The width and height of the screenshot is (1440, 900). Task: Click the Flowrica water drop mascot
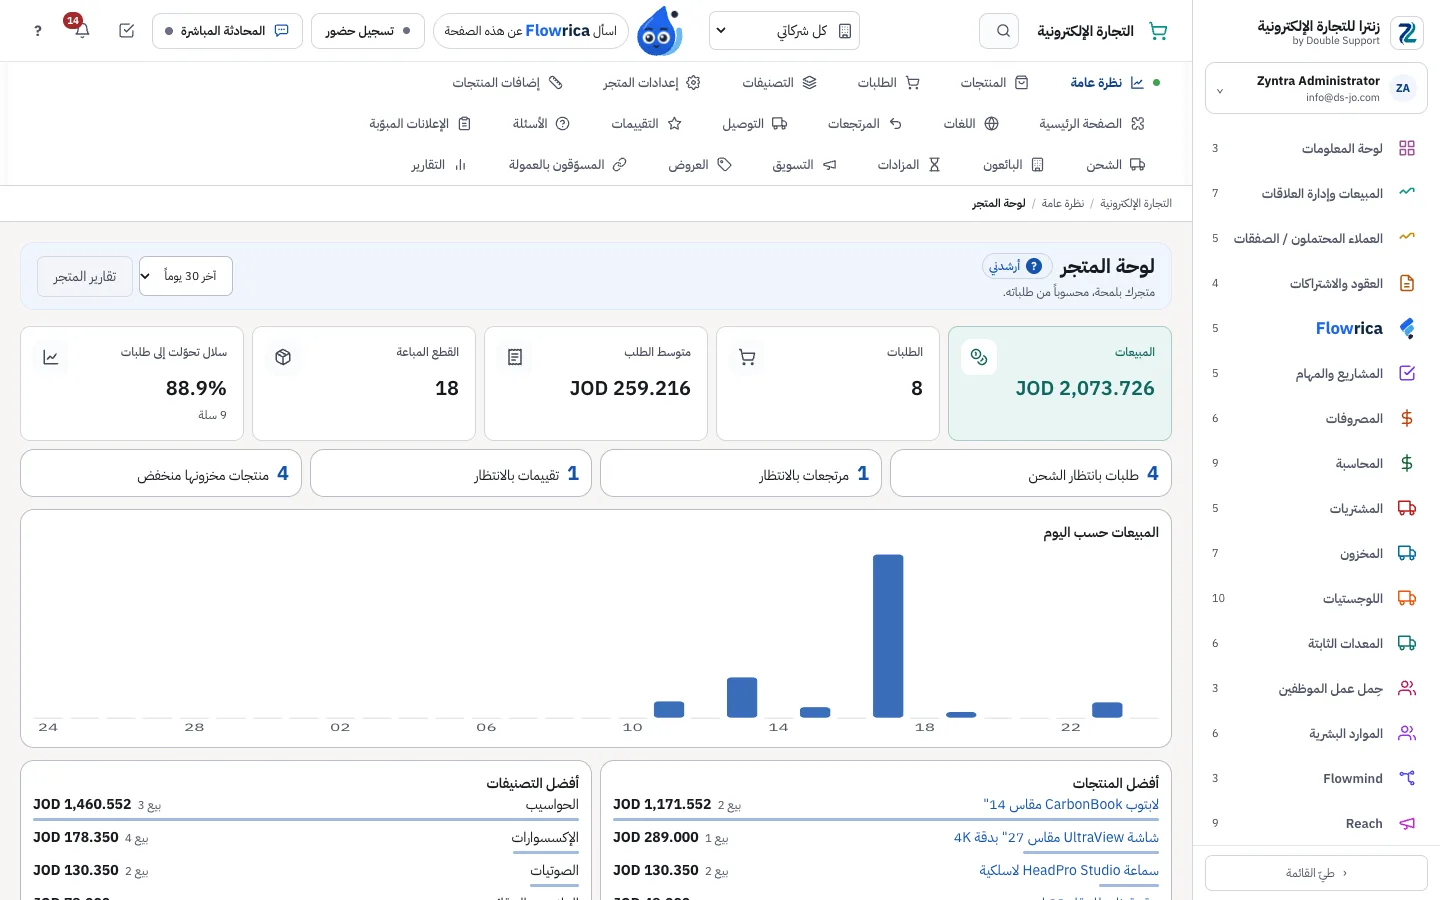[659, 31]
